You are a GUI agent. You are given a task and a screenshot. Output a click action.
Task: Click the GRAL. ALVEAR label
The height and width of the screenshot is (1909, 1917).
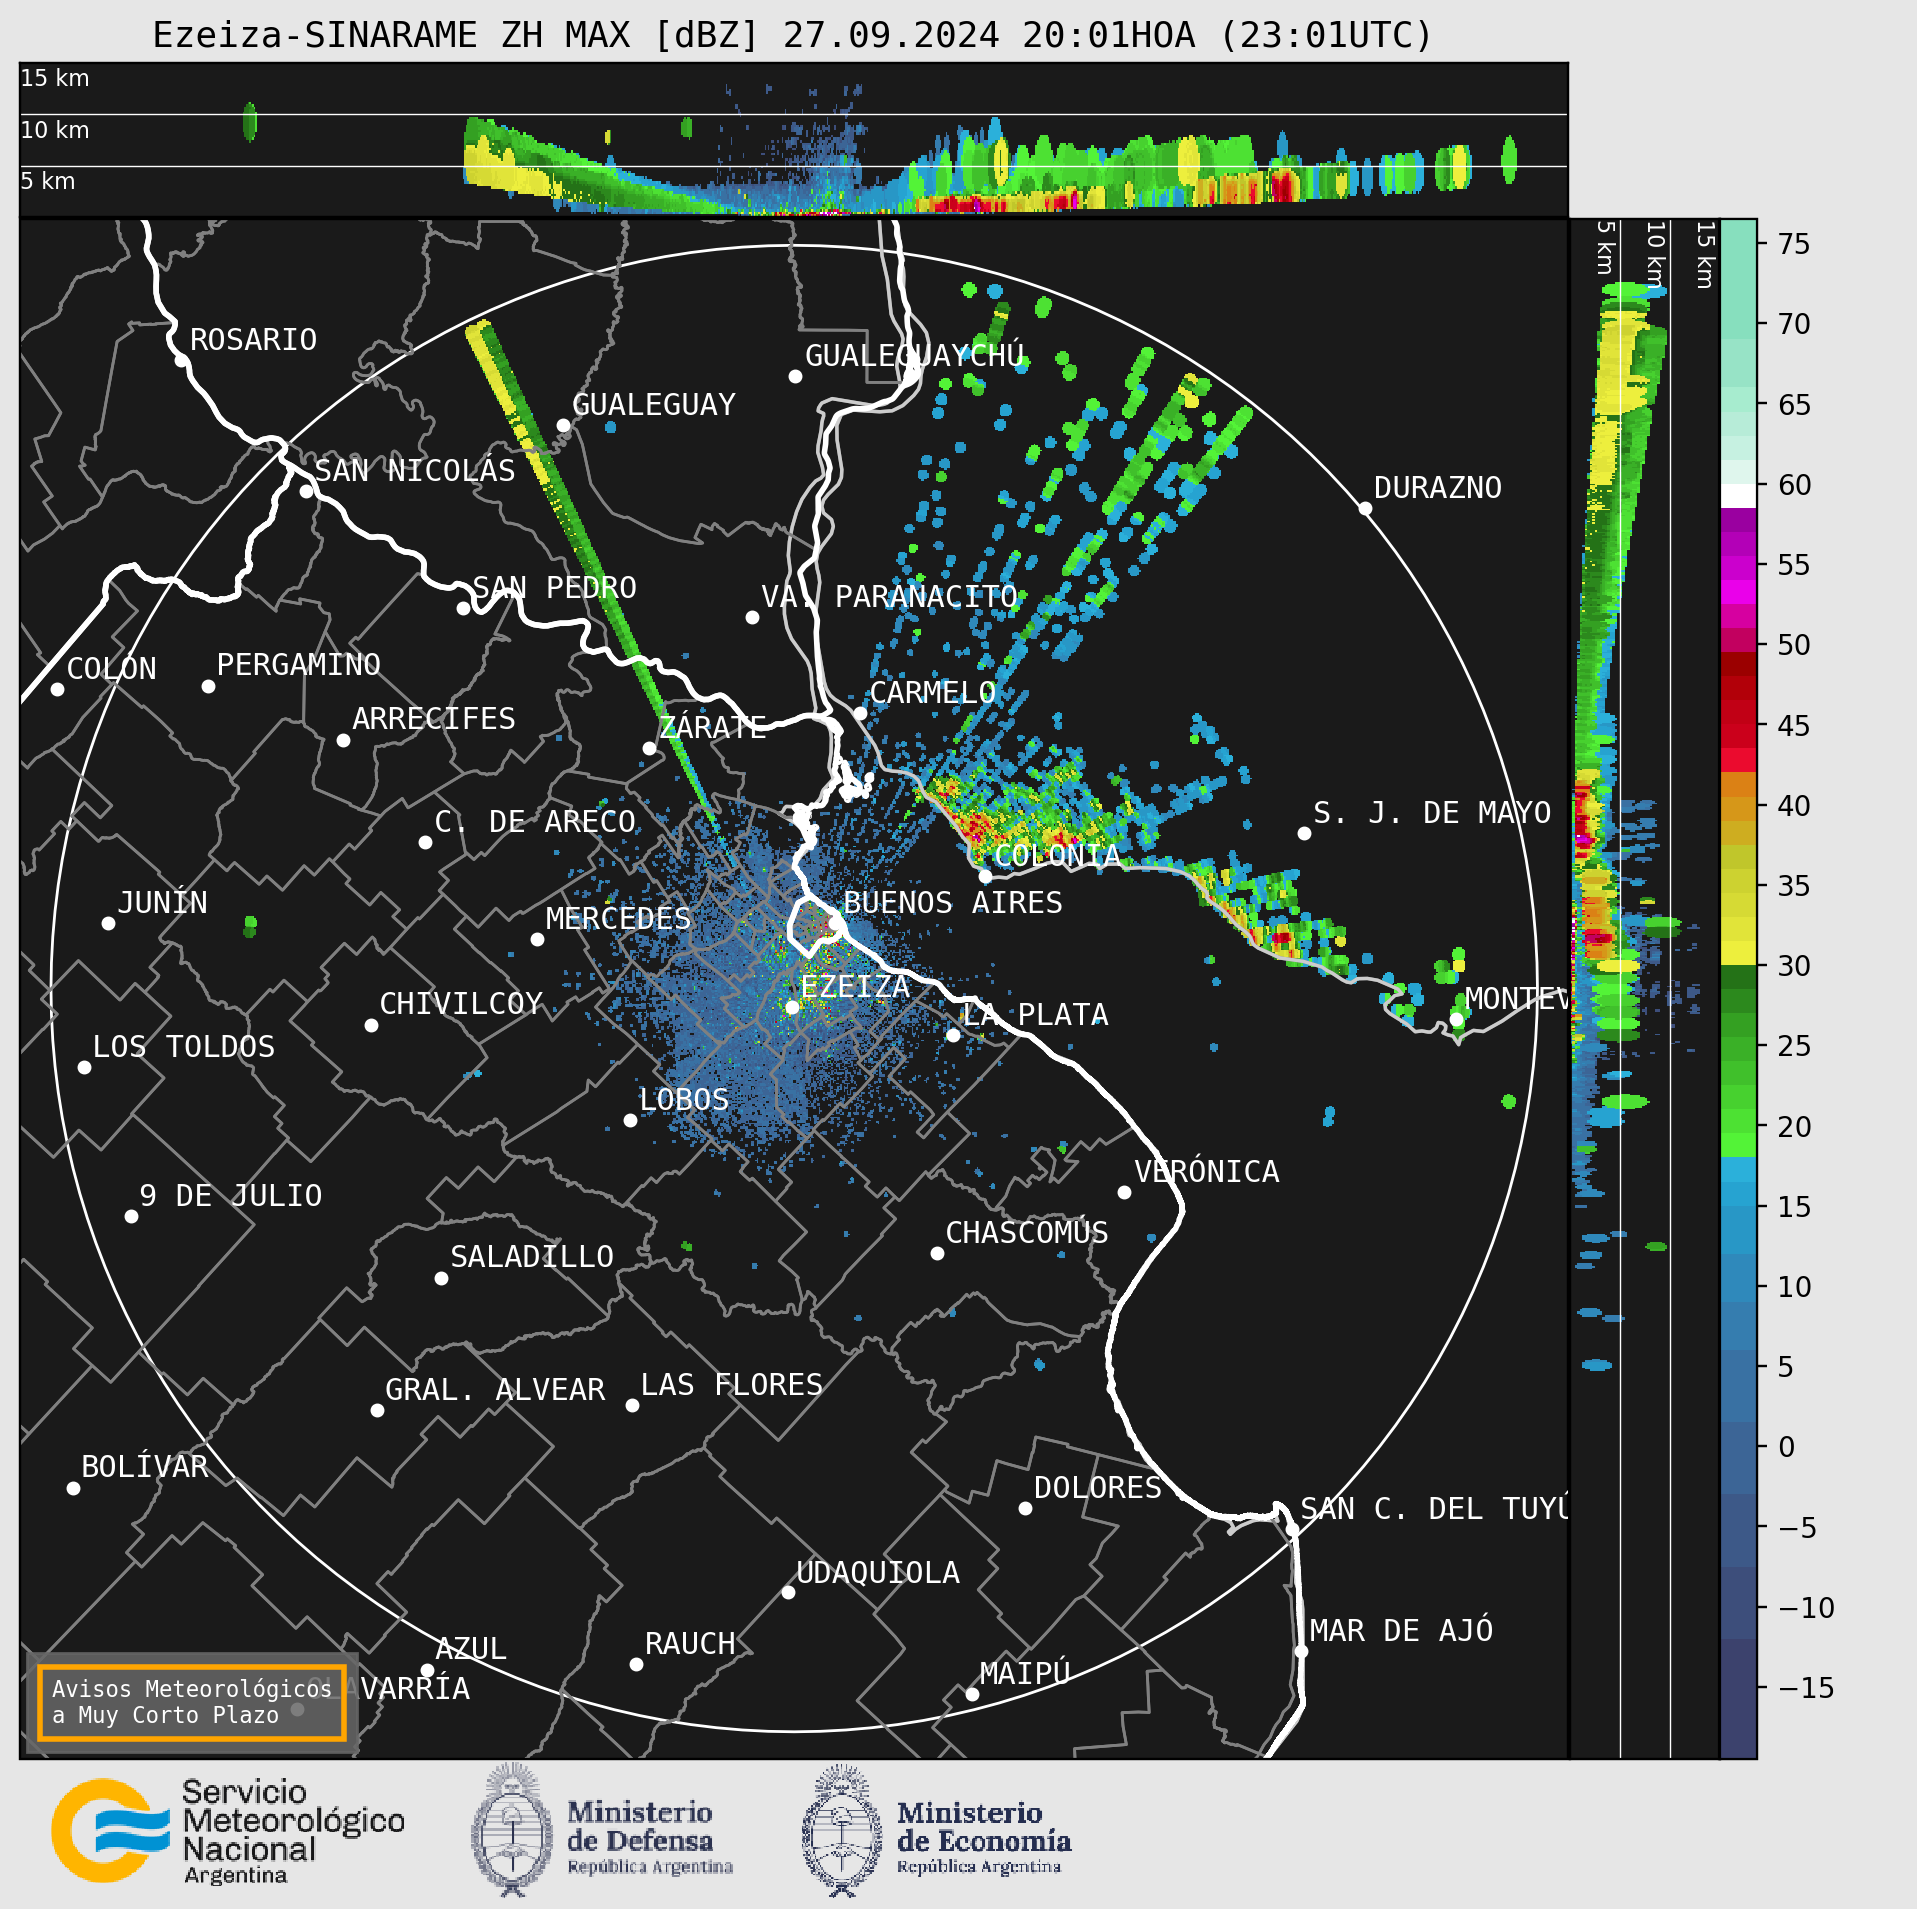(495, 1390)
